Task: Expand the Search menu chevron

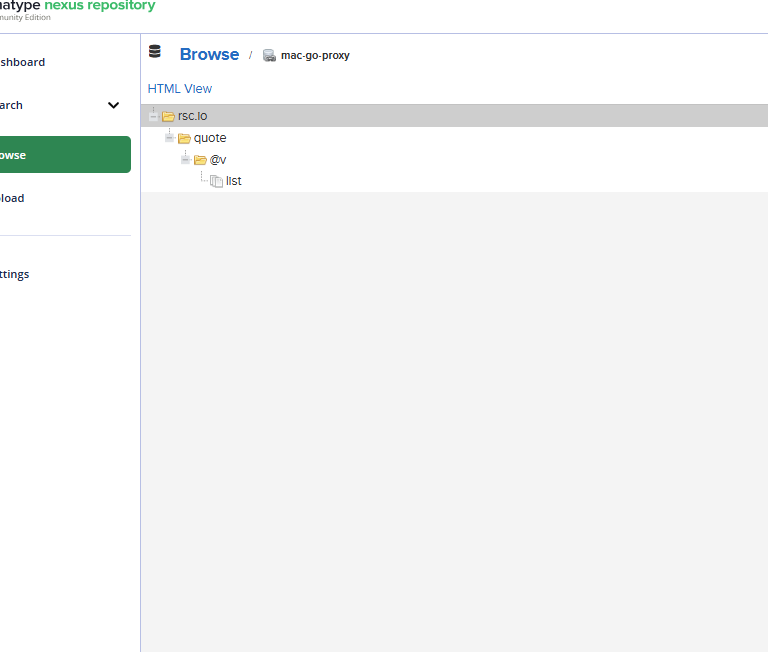Action: tap(114, 105)
